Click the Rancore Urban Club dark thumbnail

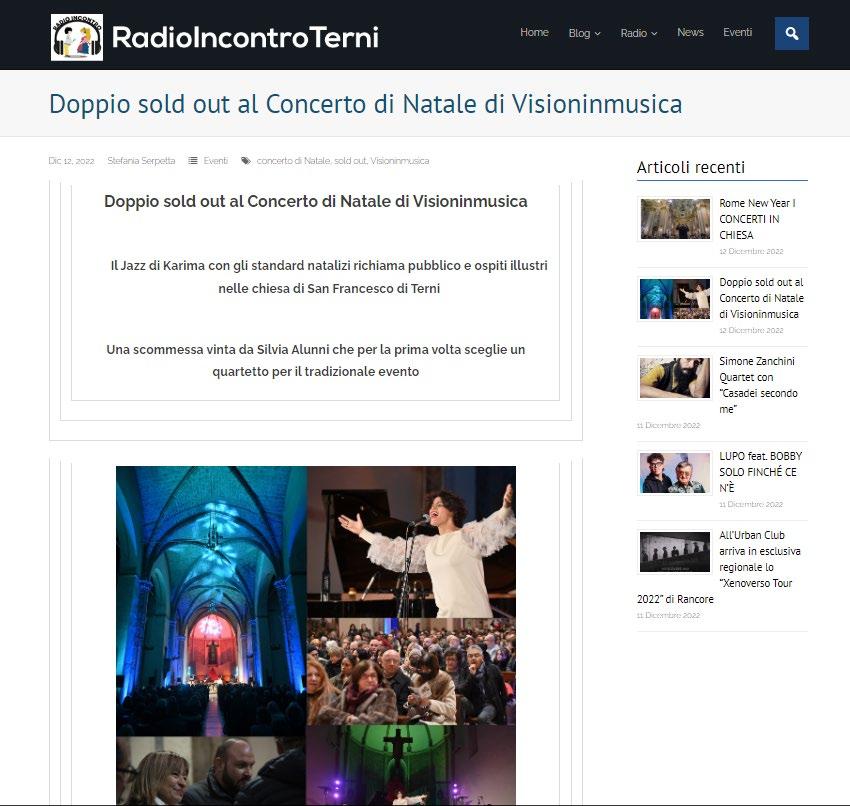point(675,552)
